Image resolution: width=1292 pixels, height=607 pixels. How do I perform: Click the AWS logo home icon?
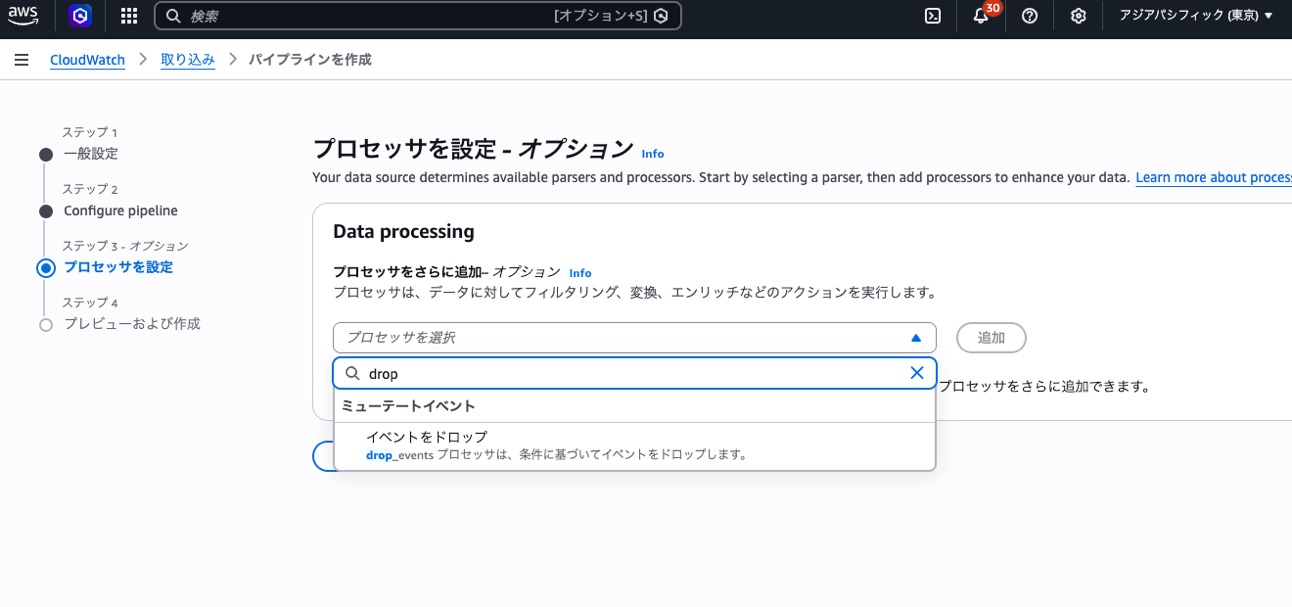pos(24,16)
